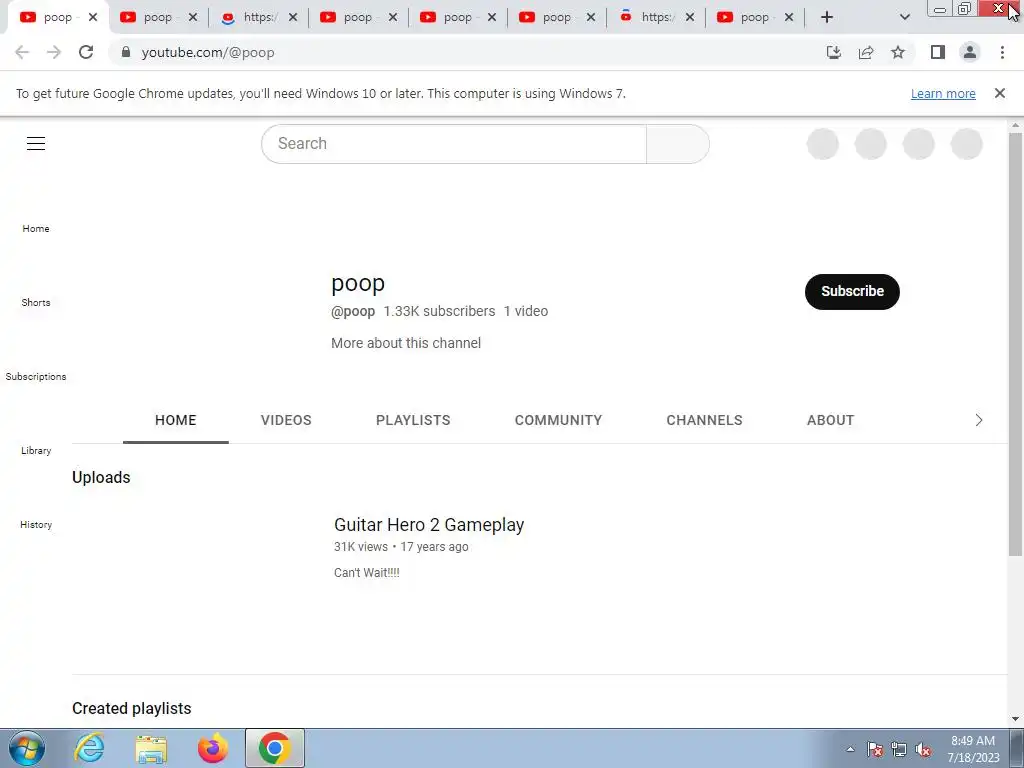The image size is (1024, 768).
Task: Open the YouTube hamburger guide menu
Action: (36, 144)
